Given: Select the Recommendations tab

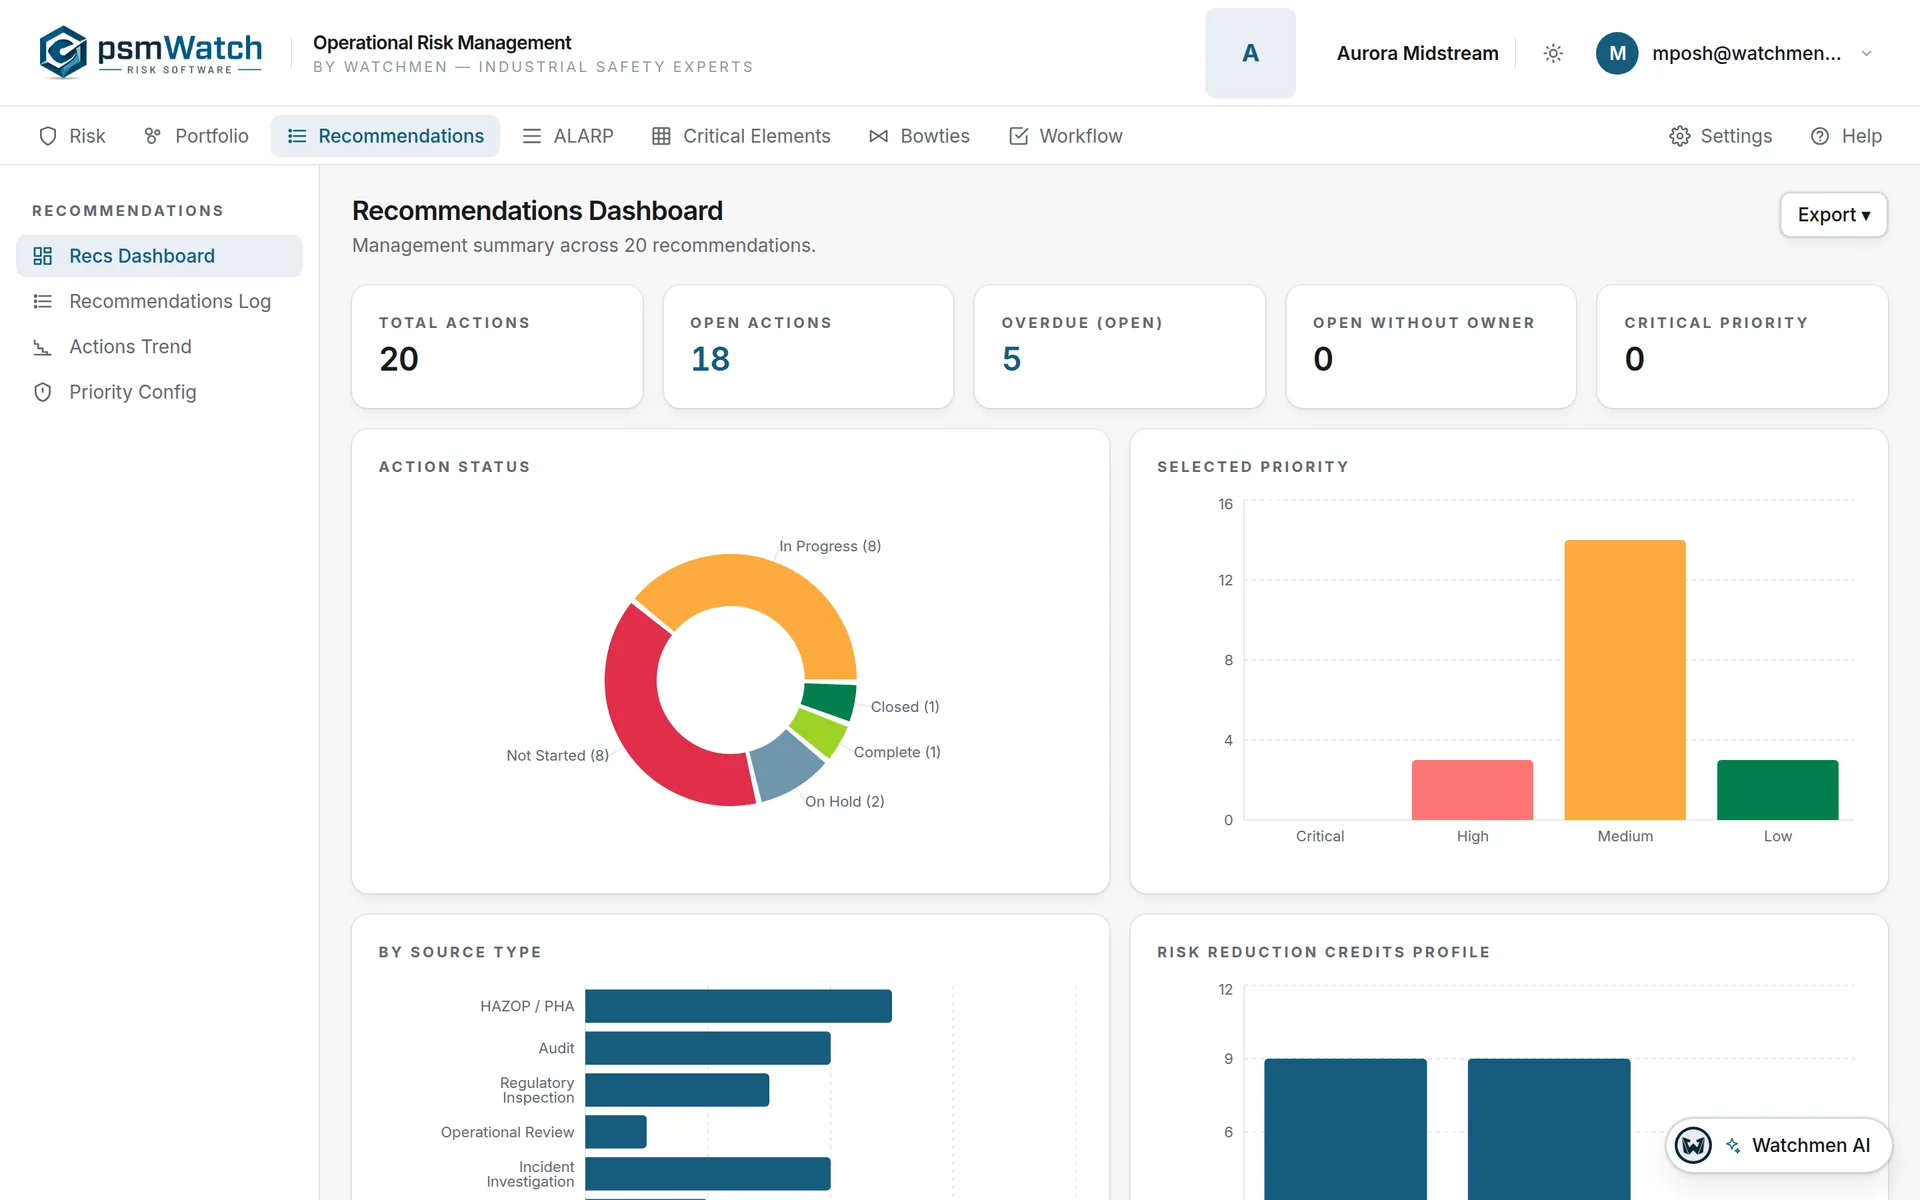Looking at the screenshot, I should [385, 136].
